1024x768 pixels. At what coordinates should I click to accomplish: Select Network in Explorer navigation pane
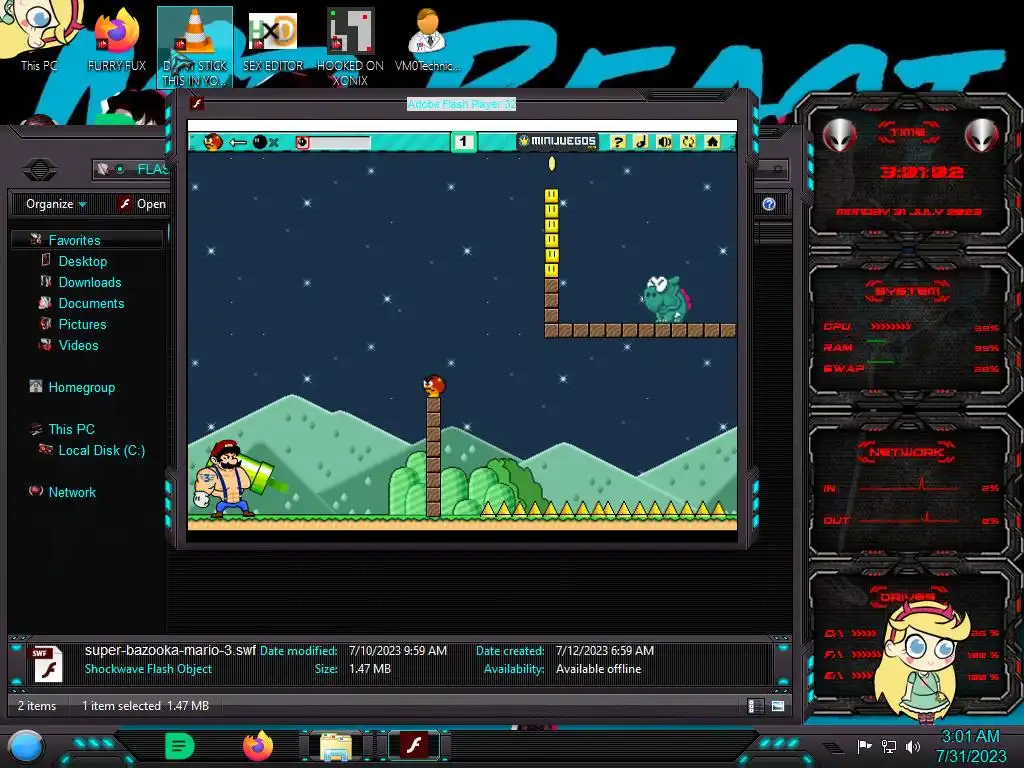72,492
